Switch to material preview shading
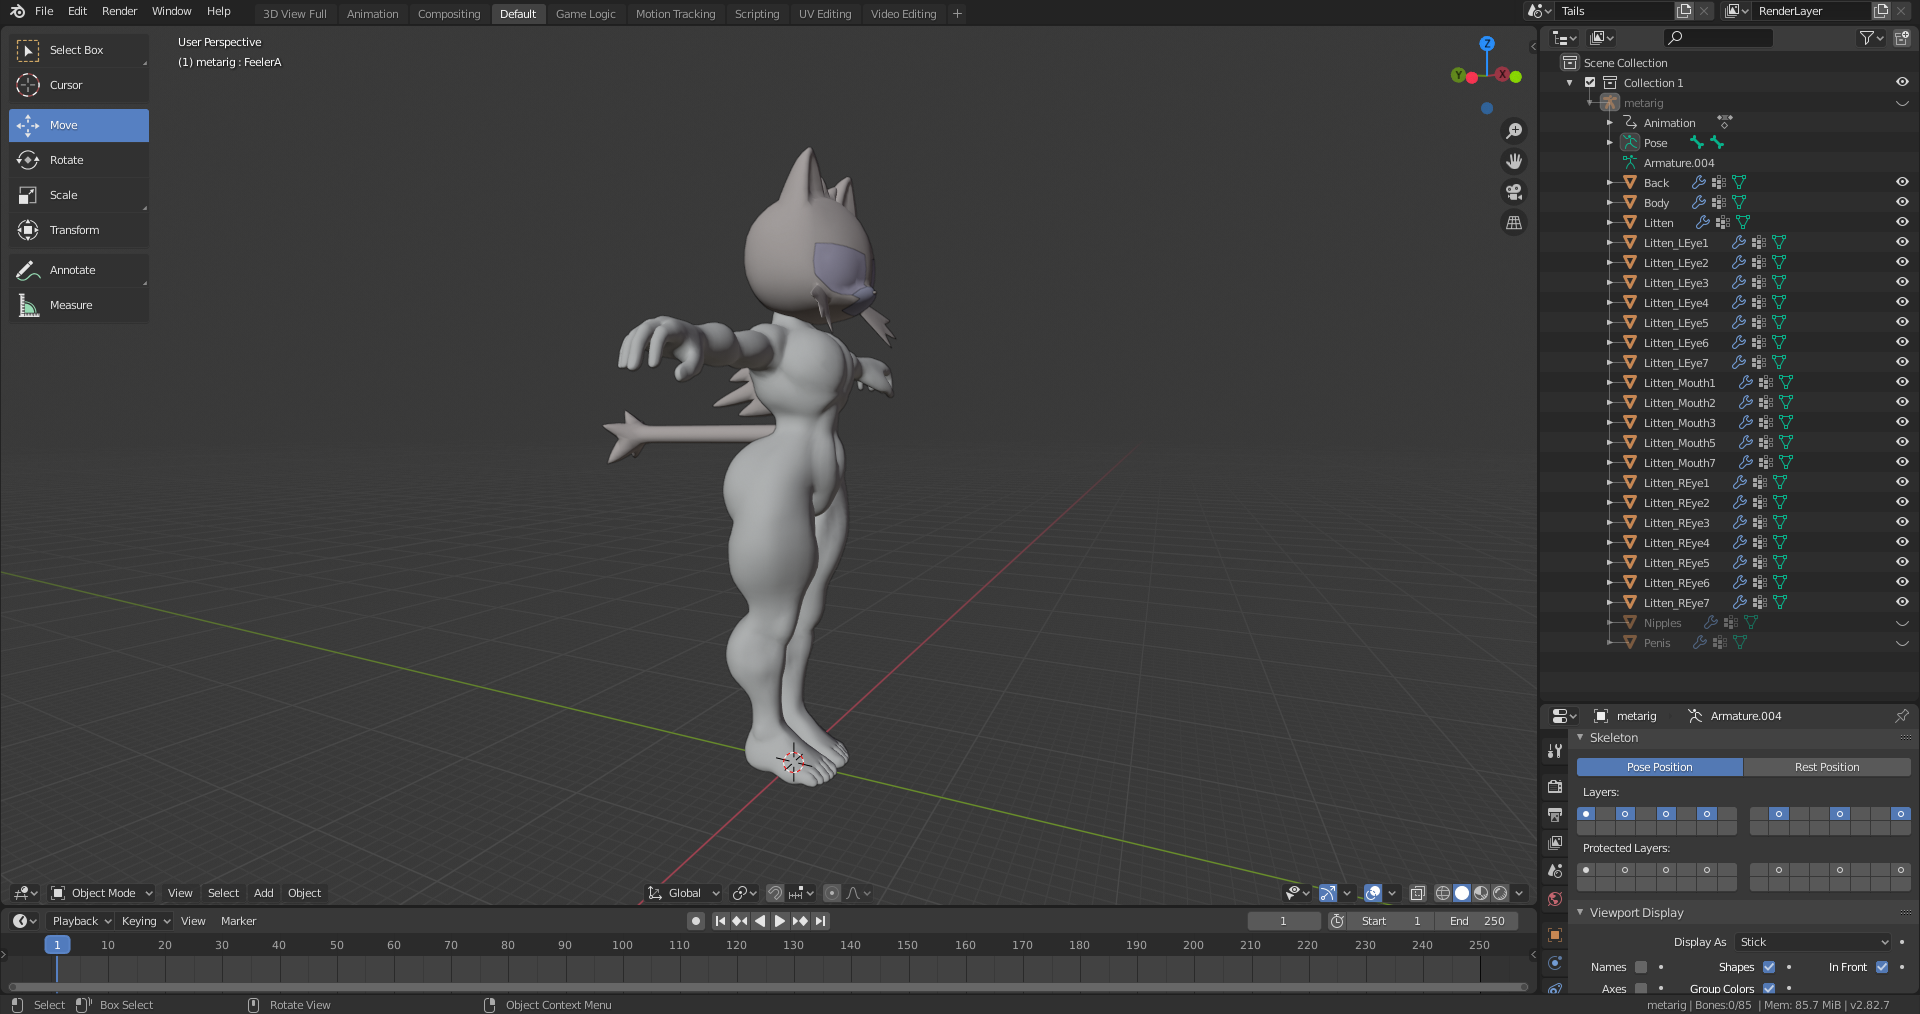This screenshot has width=1920, height=1014. [1481, 893]
